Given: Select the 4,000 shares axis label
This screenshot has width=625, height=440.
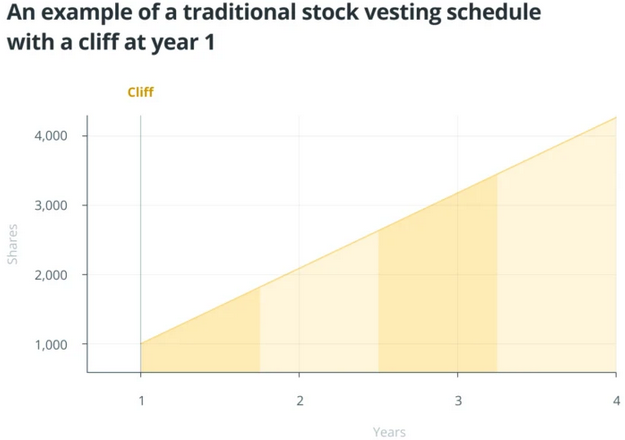Looking at the screenshot, I should 49,135.
